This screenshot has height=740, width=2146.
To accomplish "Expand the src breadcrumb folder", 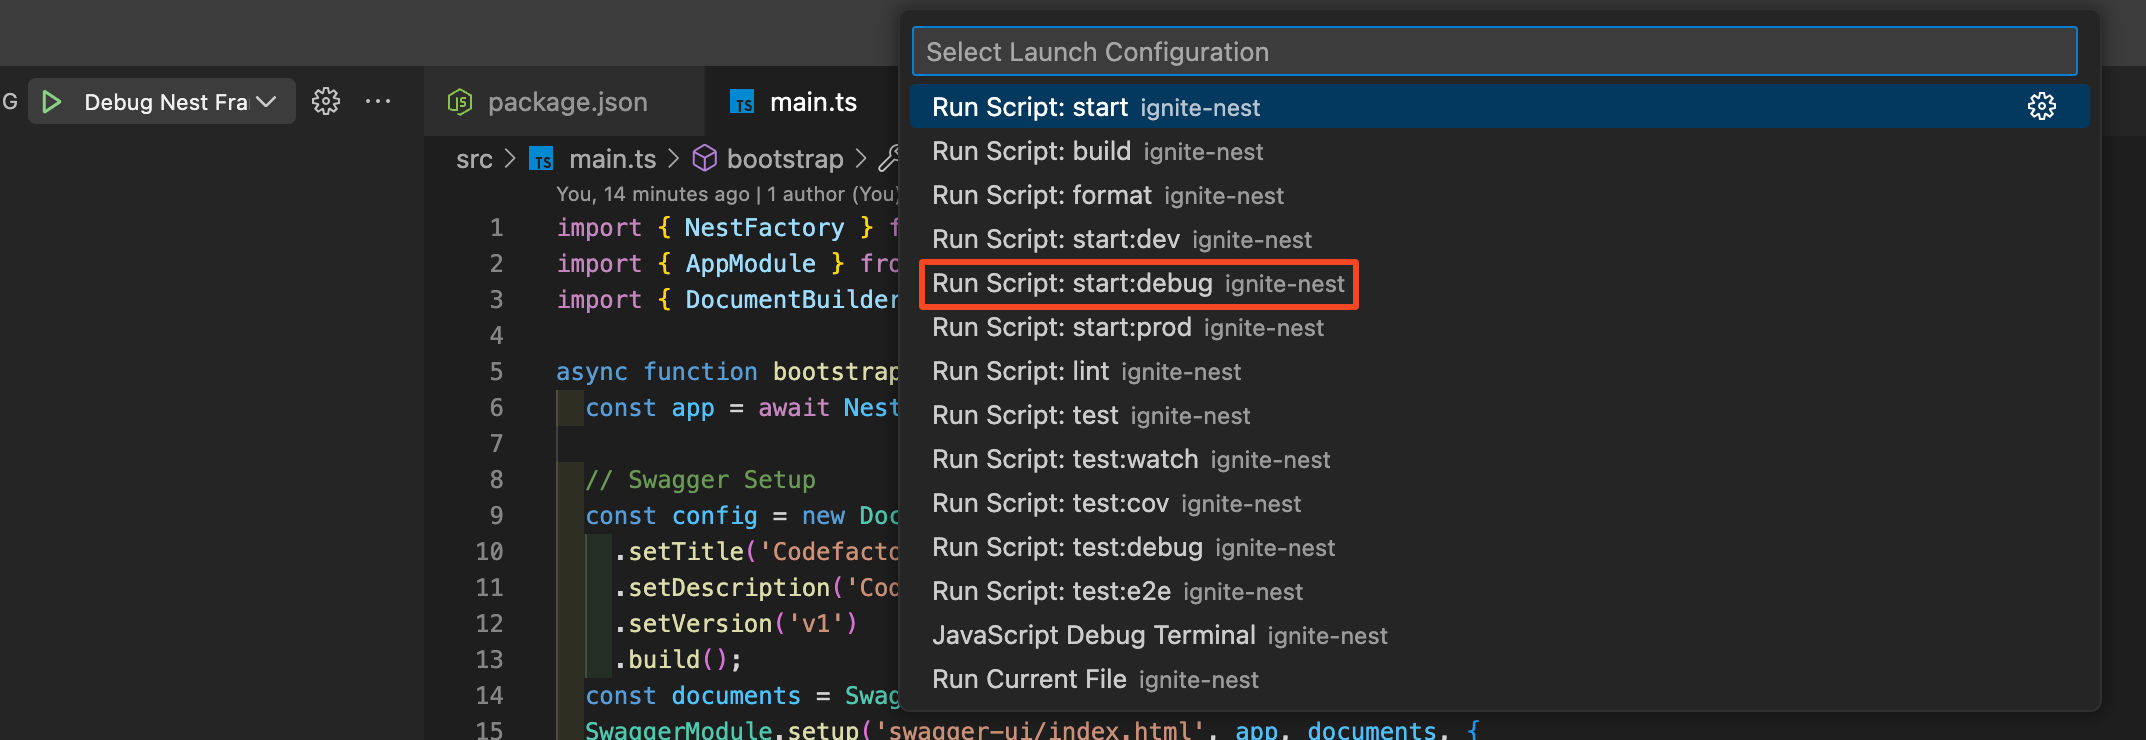I will pyautogui.click(x=474, y=159).
